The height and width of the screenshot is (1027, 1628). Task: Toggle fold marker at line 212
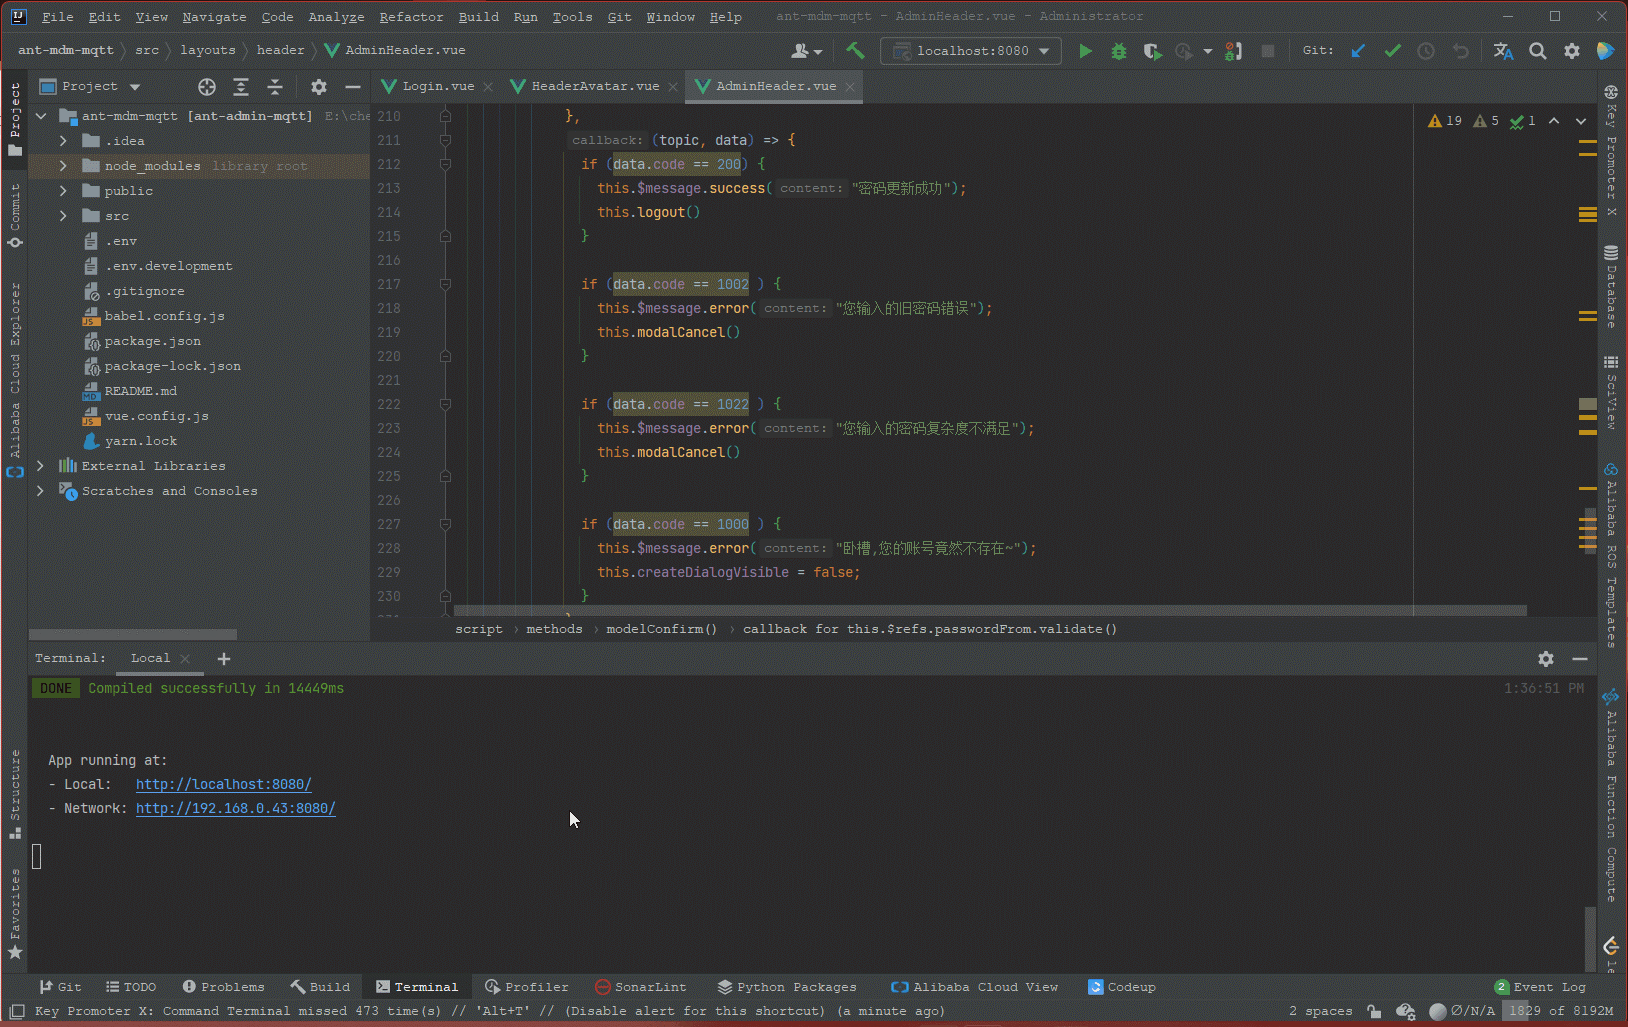[445, 164]
